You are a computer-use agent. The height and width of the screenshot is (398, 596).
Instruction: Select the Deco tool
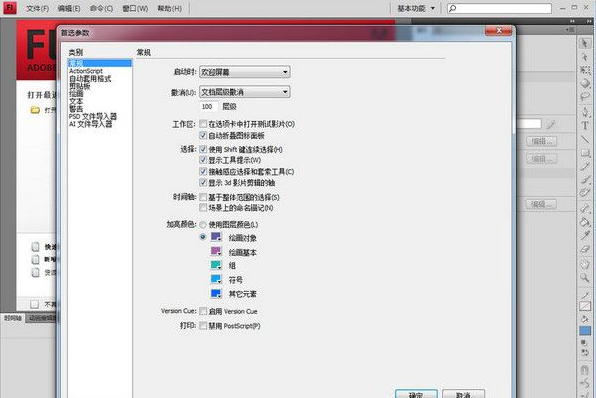[585, 192]
